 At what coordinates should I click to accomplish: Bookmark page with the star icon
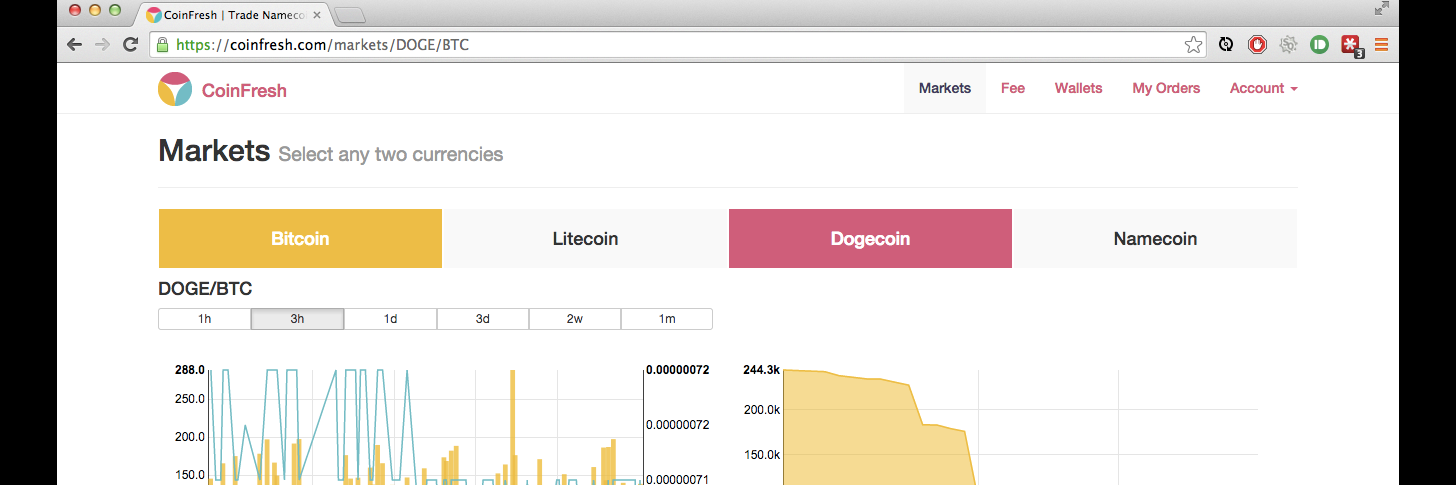coord(1193,44)
